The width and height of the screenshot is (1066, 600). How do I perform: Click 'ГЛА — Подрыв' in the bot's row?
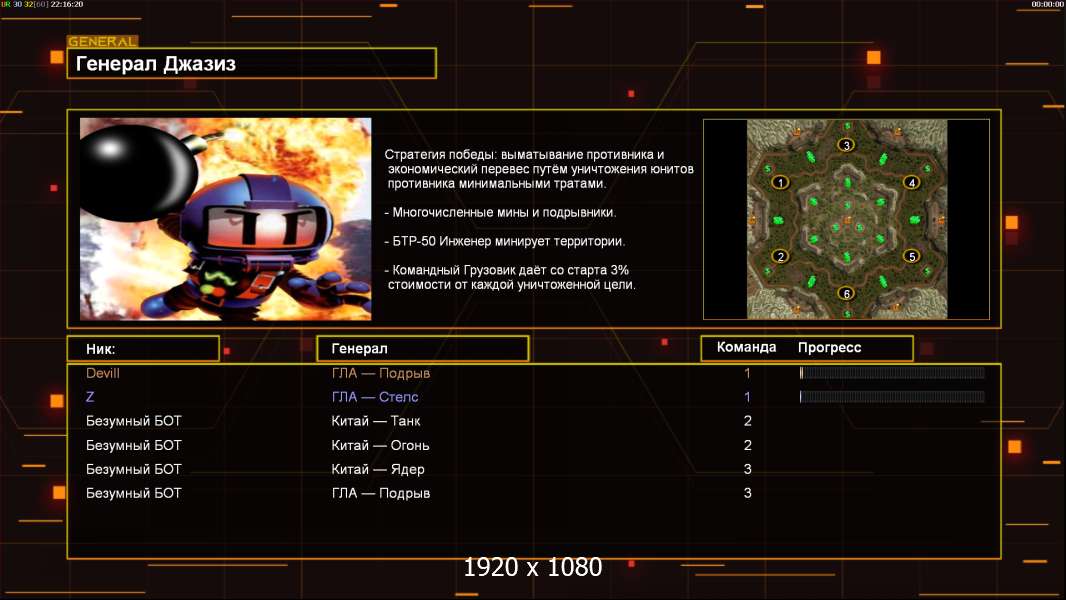pos(381,493)
